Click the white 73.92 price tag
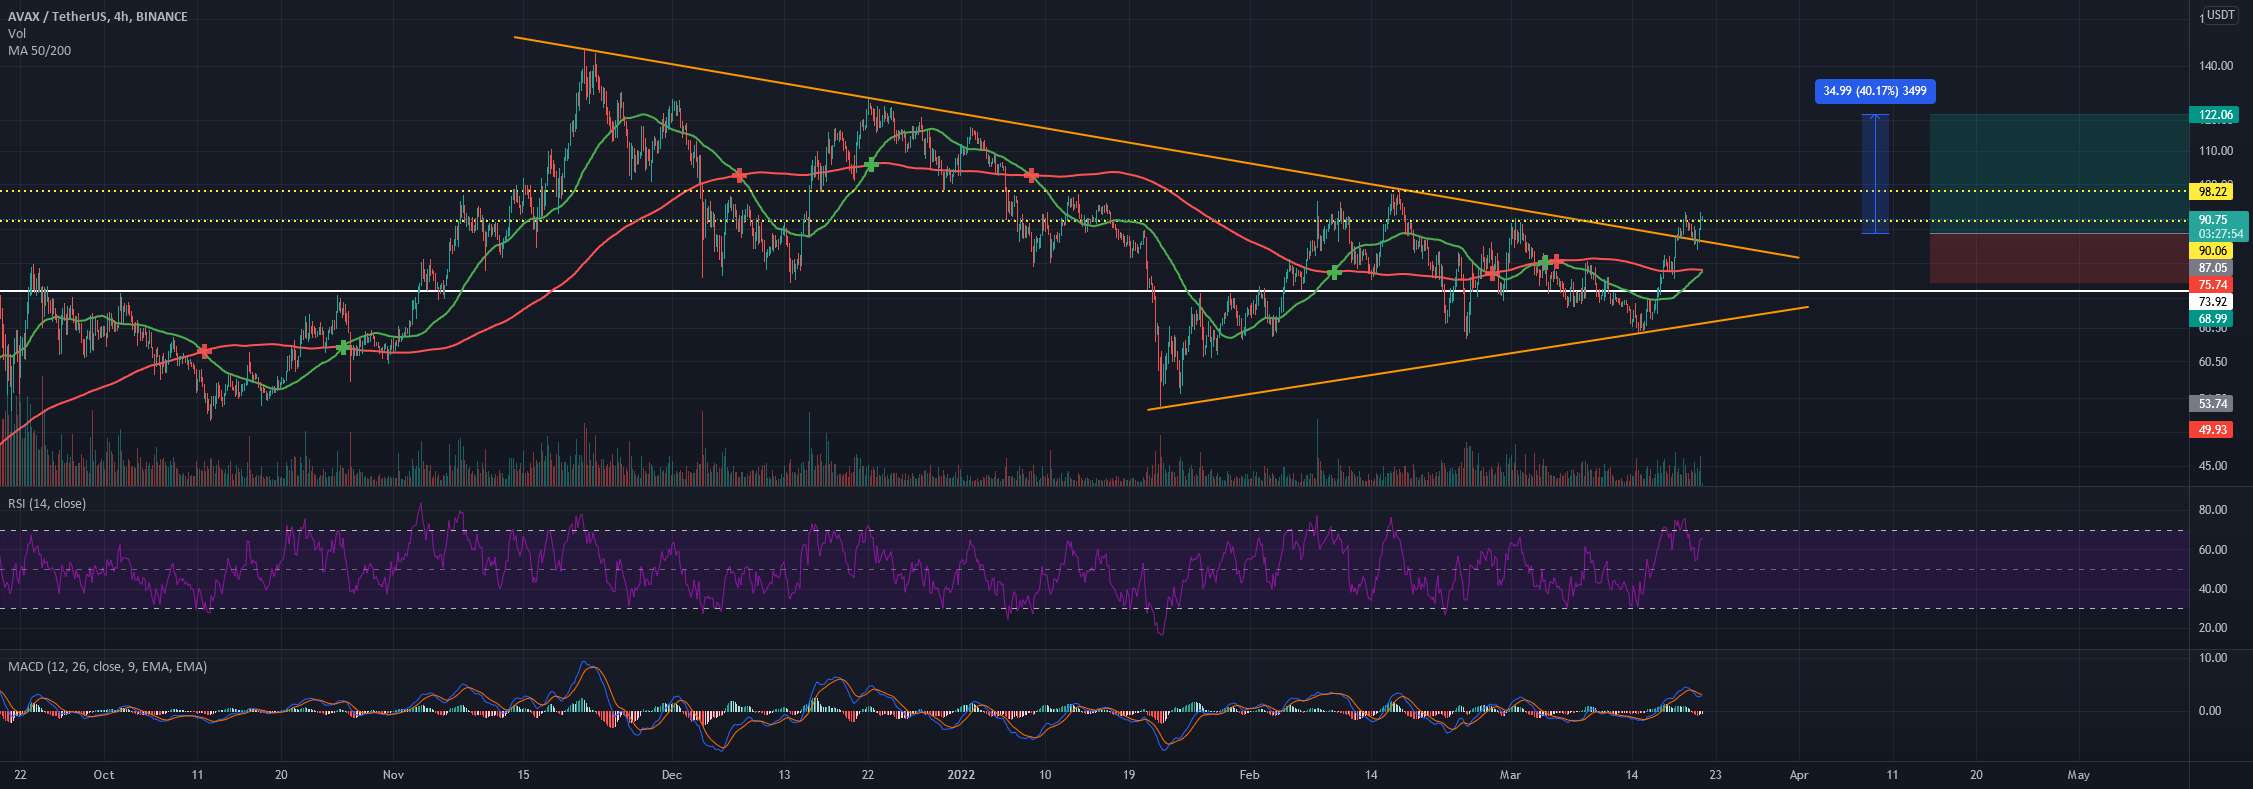 tap(2211, 301)
